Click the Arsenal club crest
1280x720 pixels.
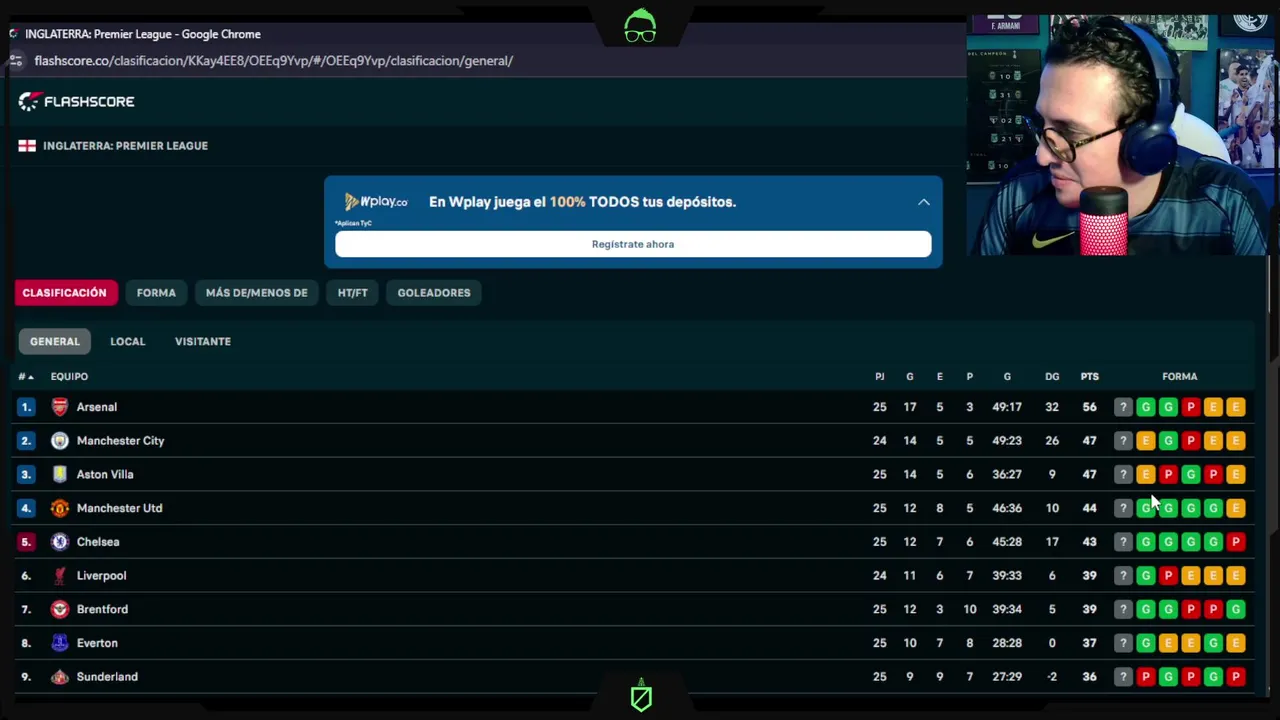point(60,407)
